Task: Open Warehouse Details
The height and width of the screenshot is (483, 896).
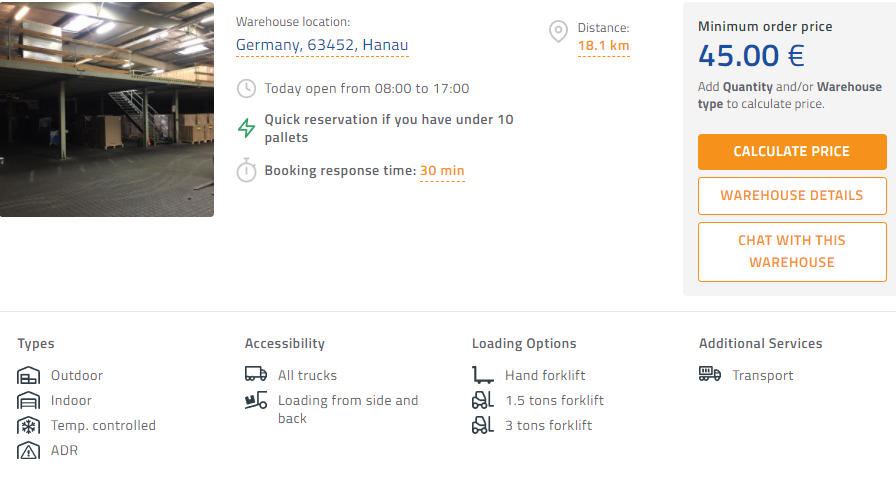Action: pyautogui.click(x=792, y=196)
